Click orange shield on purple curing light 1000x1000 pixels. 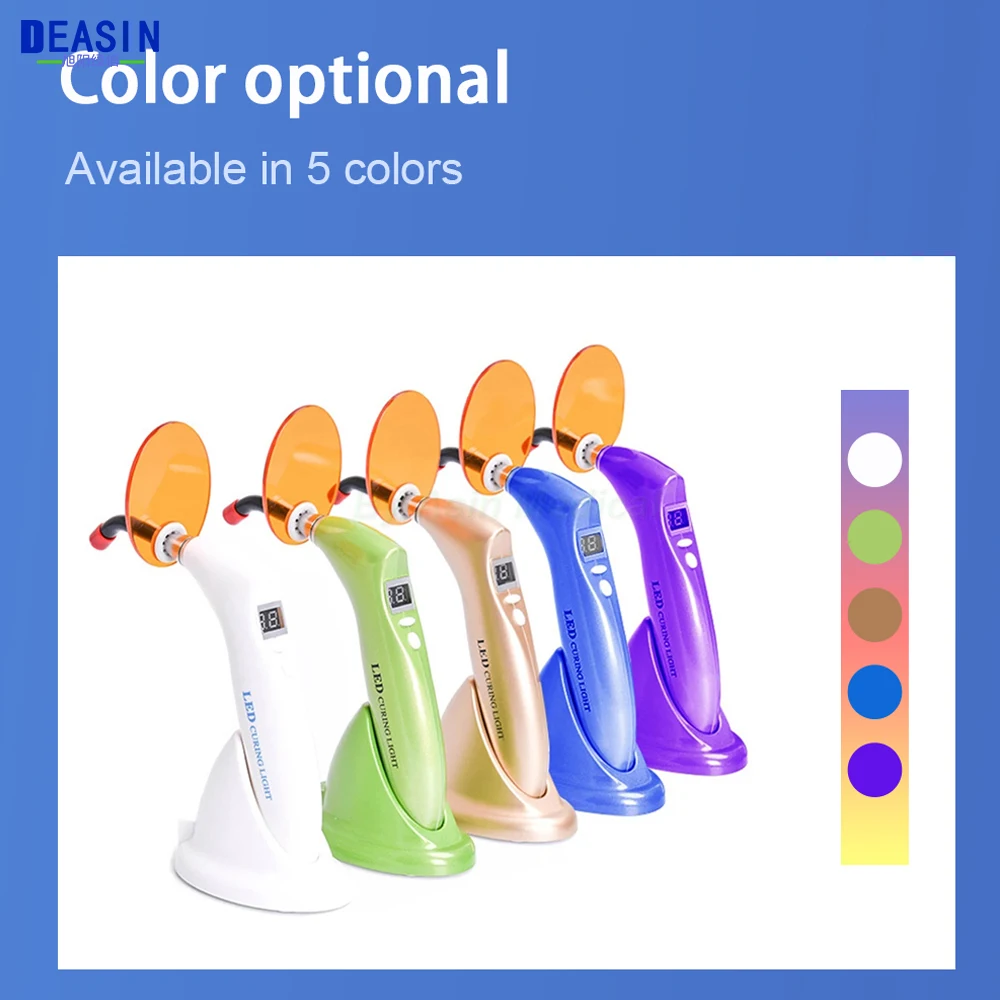589,405
